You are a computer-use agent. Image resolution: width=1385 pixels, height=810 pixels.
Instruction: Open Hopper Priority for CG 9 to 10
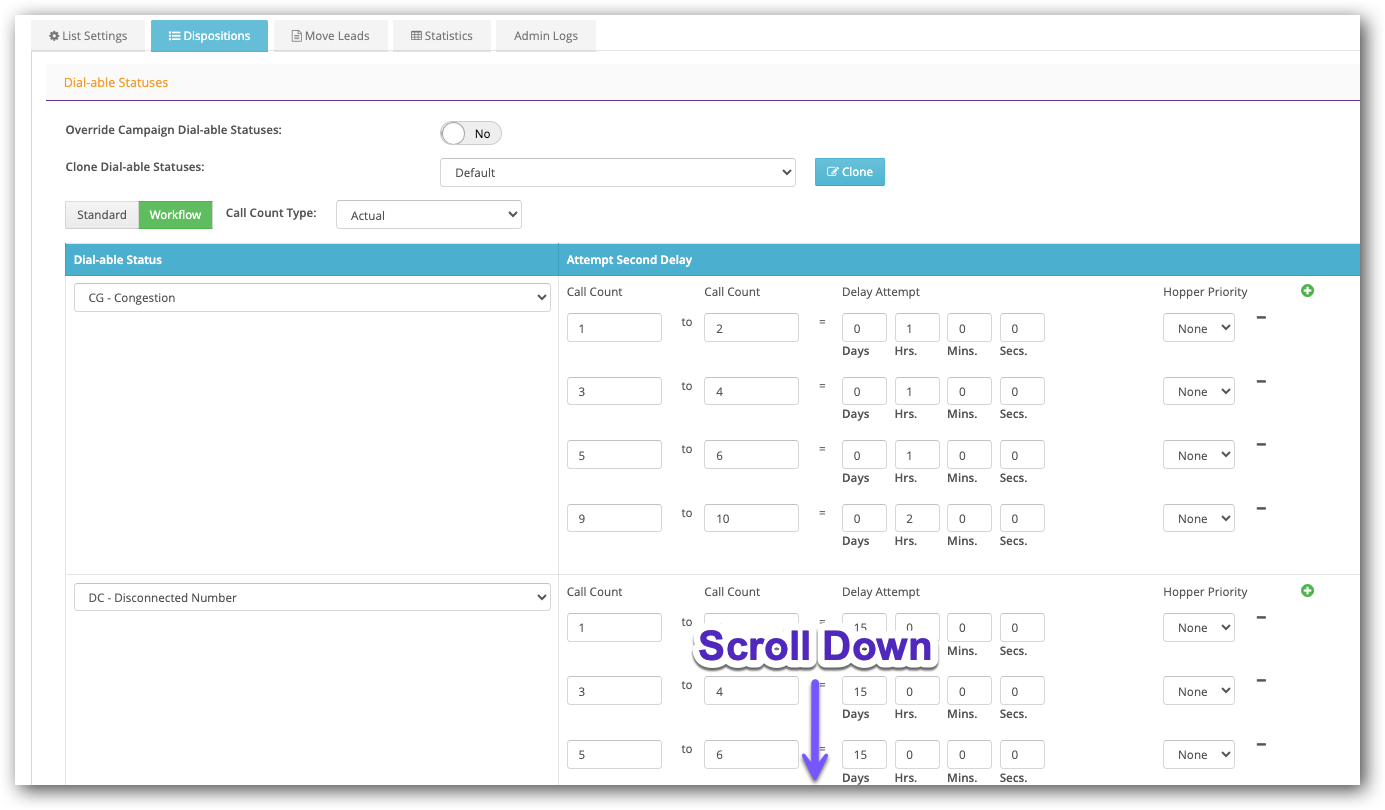(1199, 518)
